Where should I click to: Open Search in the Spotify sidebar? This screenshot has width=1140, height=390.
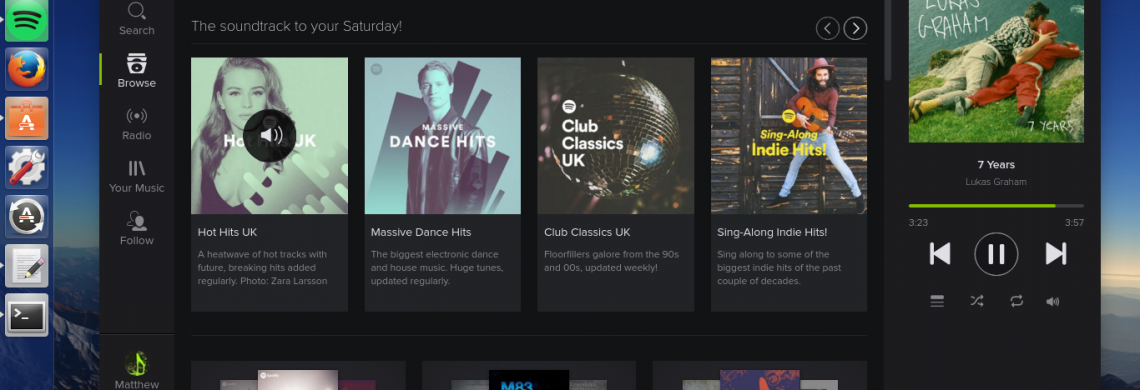[137, 19]
